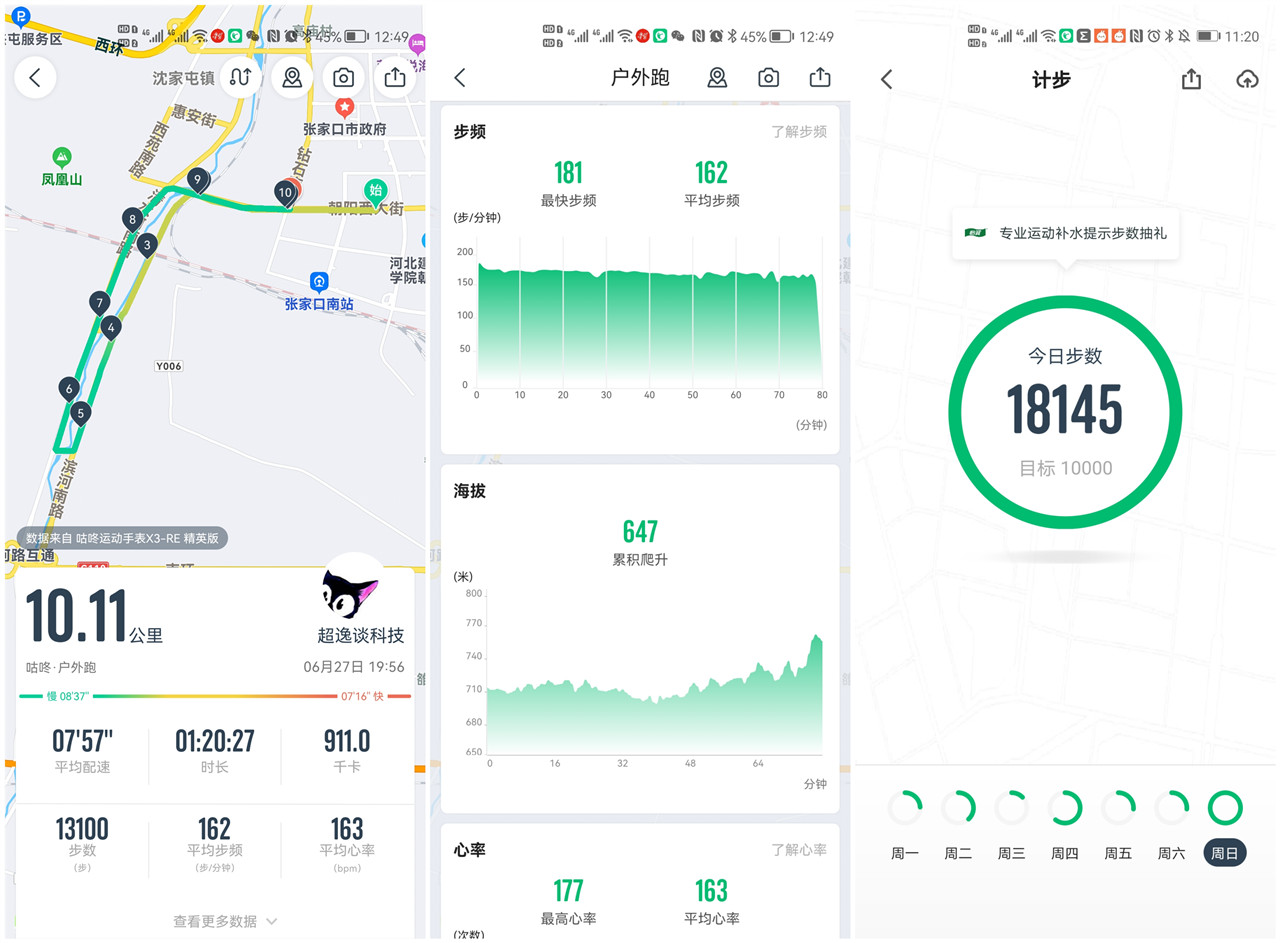Switch to the 周一 step tab
The height and width of the screenshot is (943, 1280).
pyautogui.click(x=905, y=825)
